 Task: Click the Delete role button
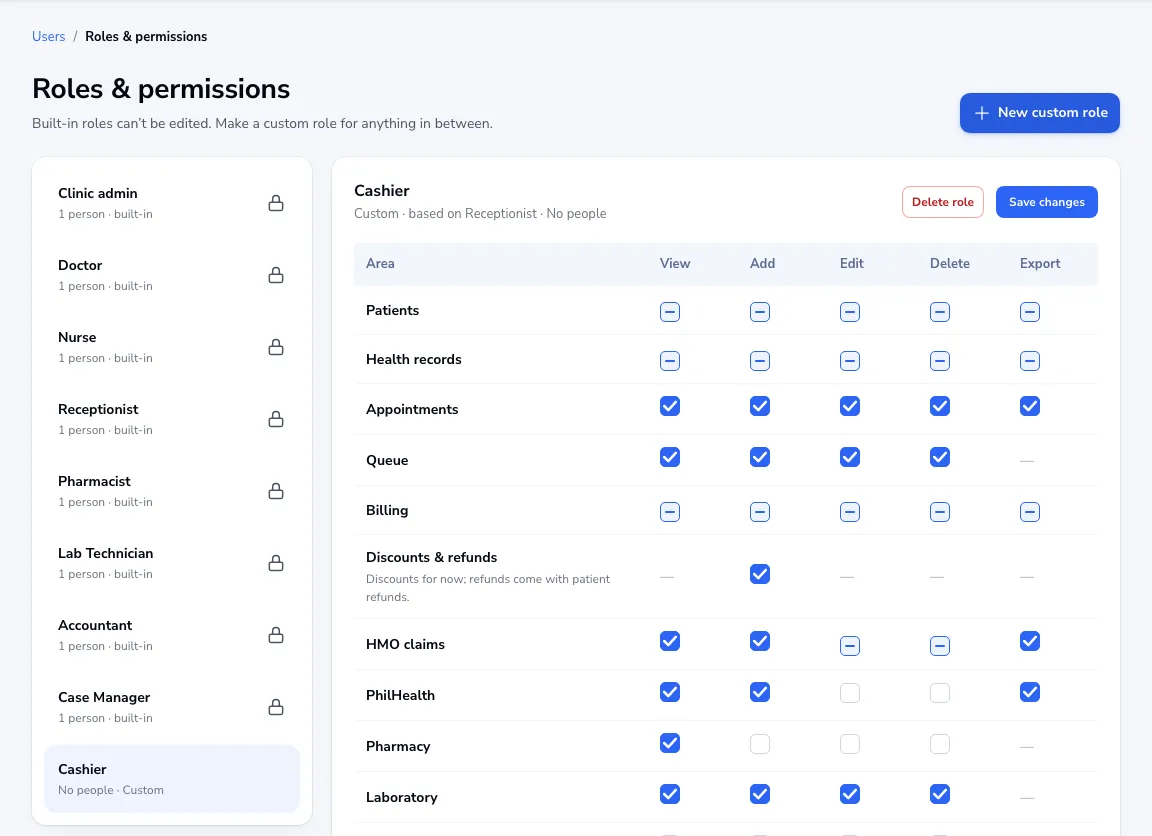(x=943, y=202)
